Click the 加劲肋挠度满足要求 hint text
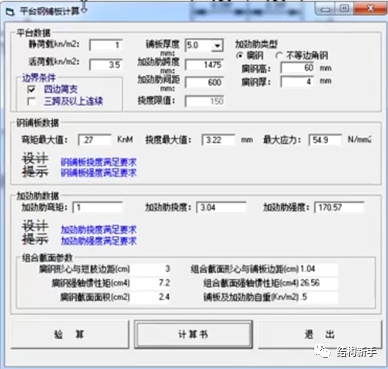The width and height of the screenshot is (388, 369). [x=99, y=230]
